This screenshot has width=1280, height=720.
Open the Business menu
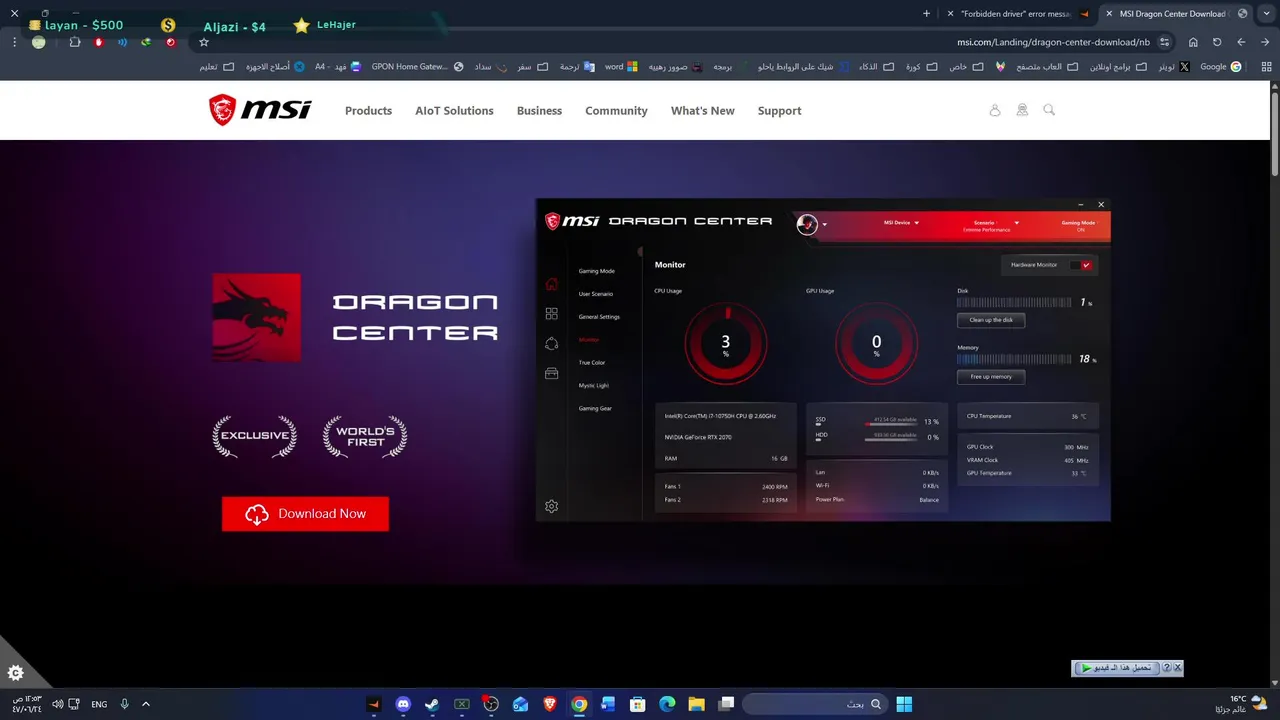click(x=539, y=111)
